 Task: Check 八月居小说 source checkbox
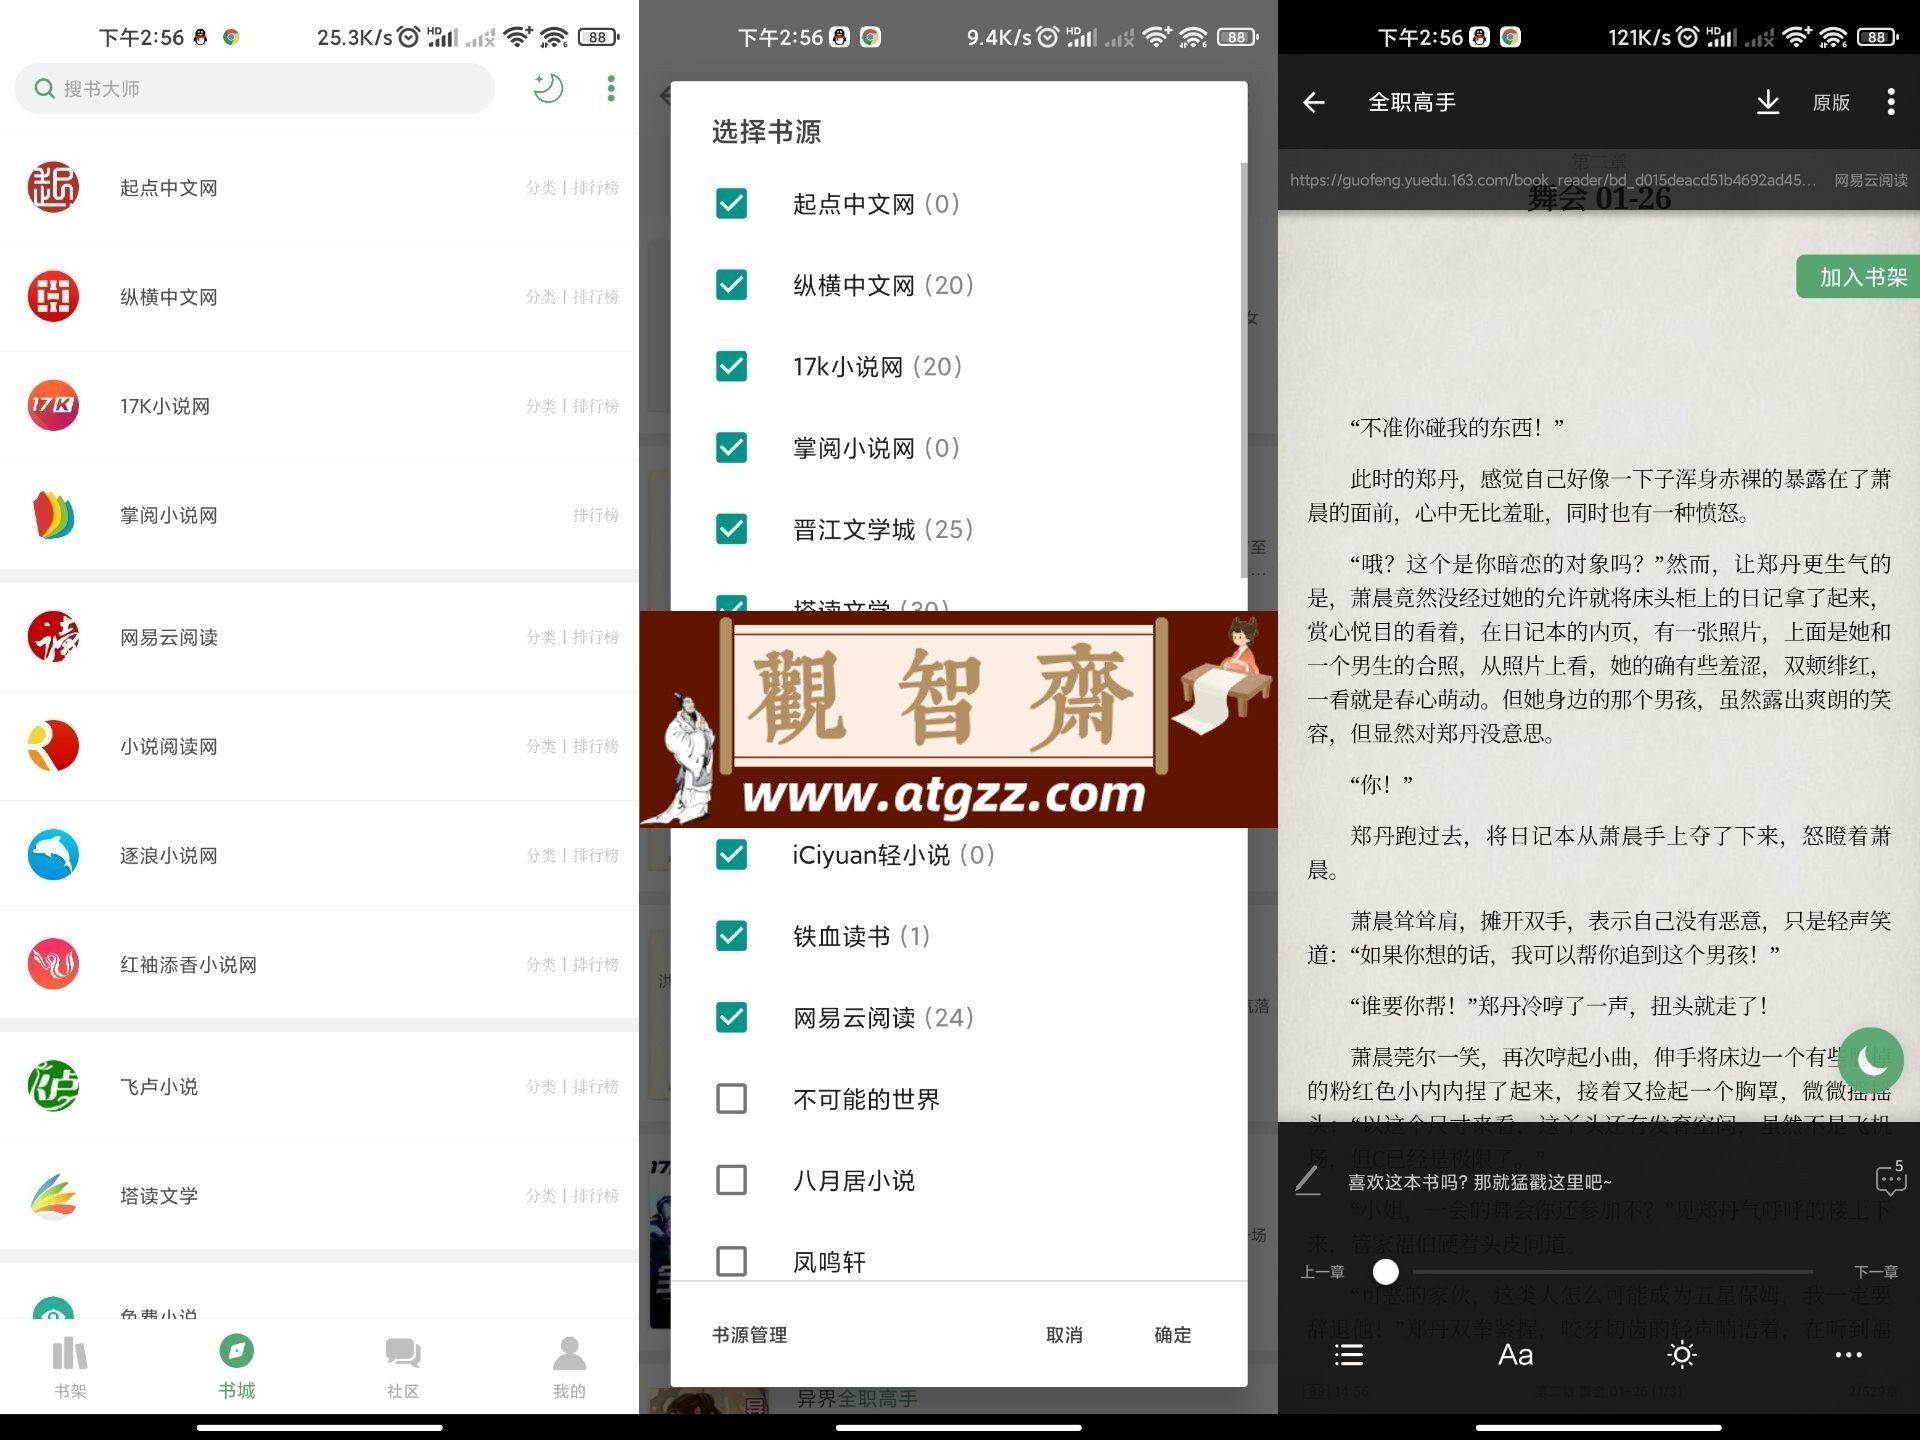click(x=731, y=1180)
